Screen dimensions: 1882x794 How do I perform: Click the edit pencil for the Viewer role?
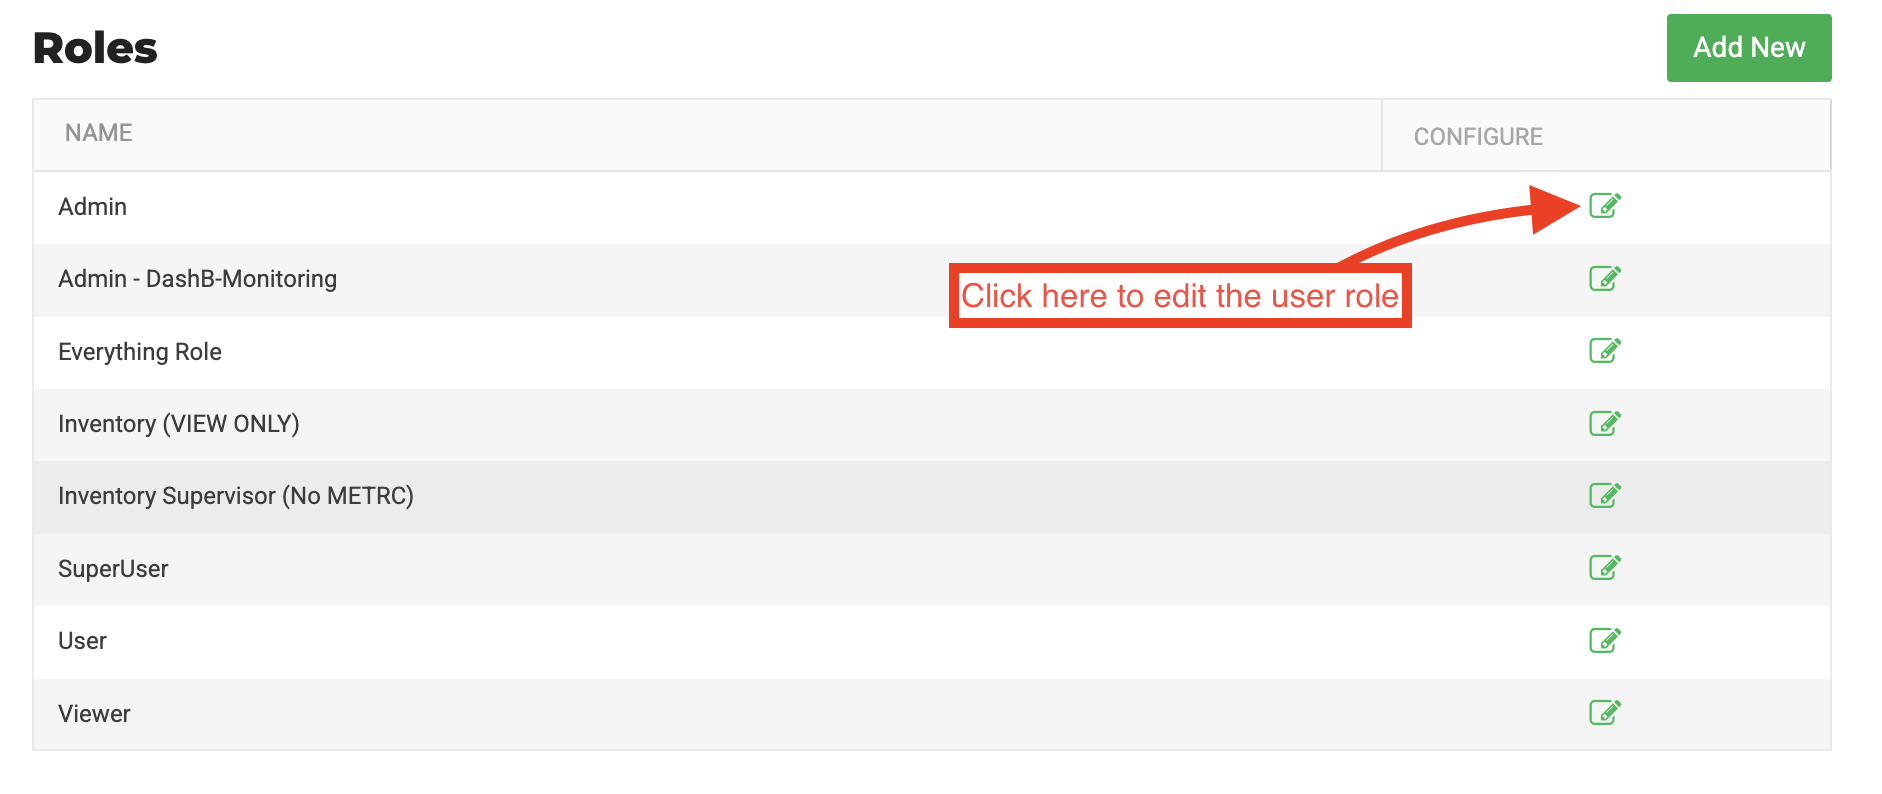point(1604,712)
